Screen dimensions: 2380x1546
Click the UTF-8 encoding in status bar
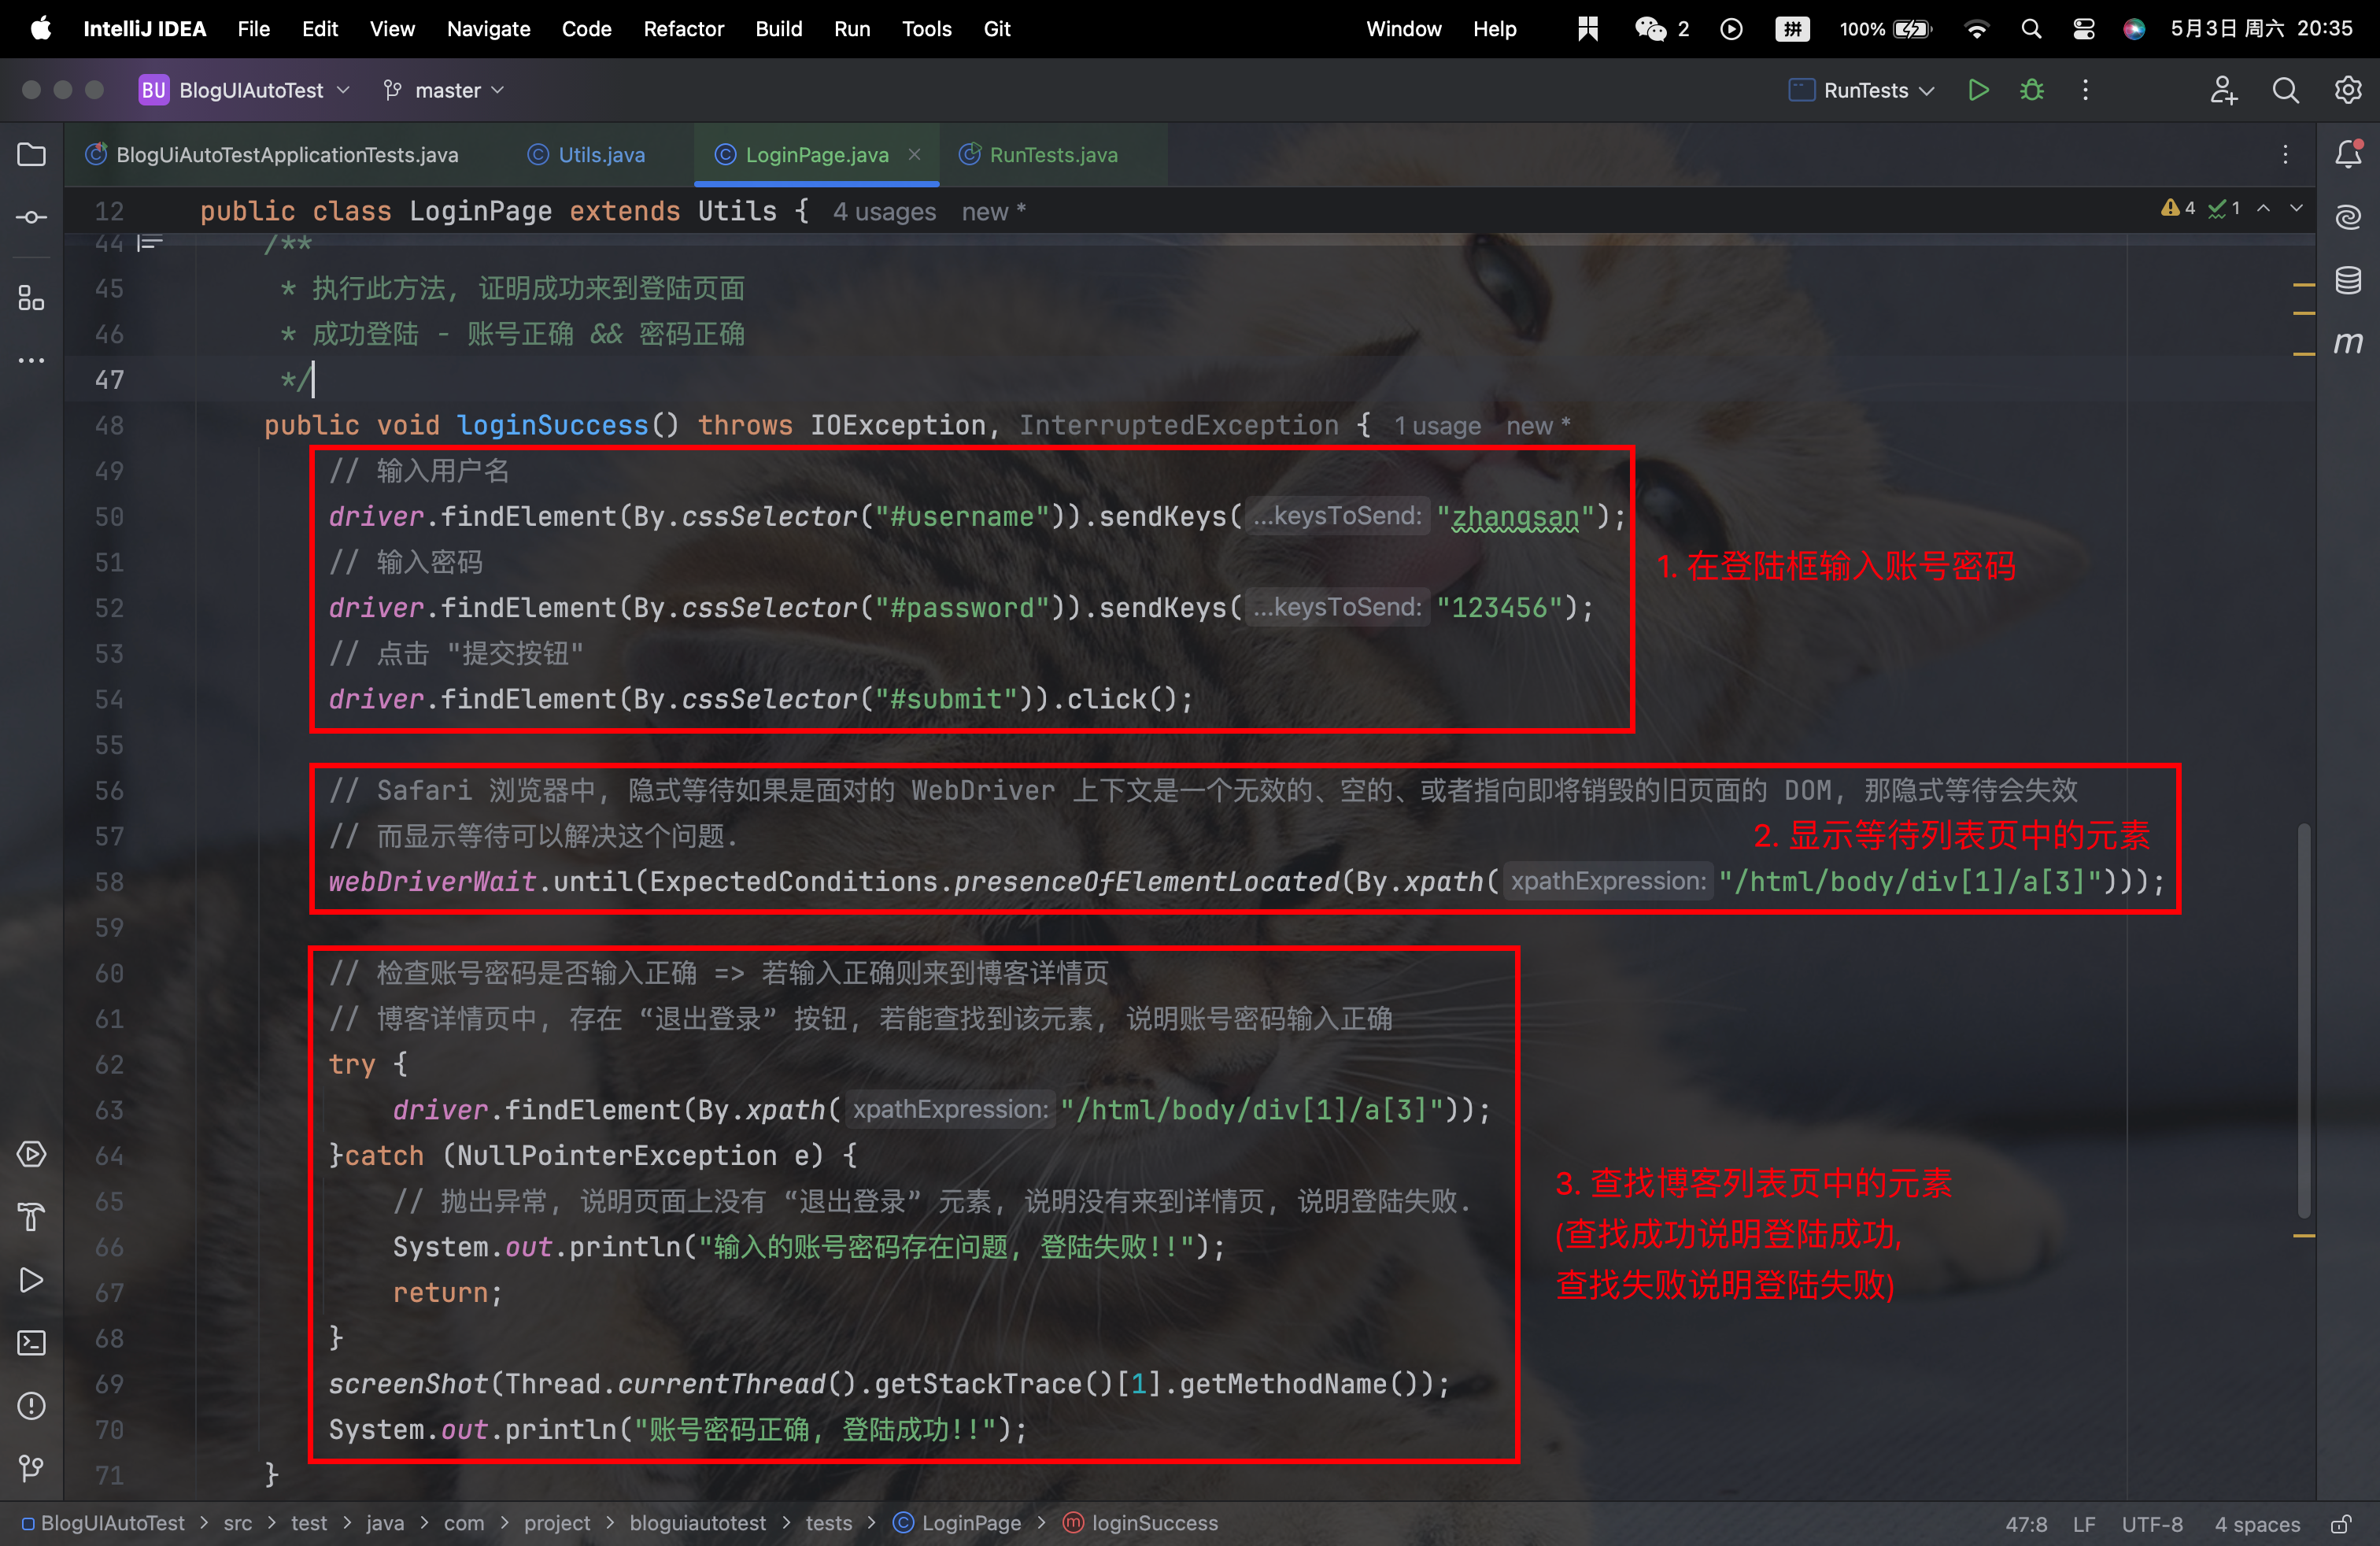click(x=2152, y=1524)
